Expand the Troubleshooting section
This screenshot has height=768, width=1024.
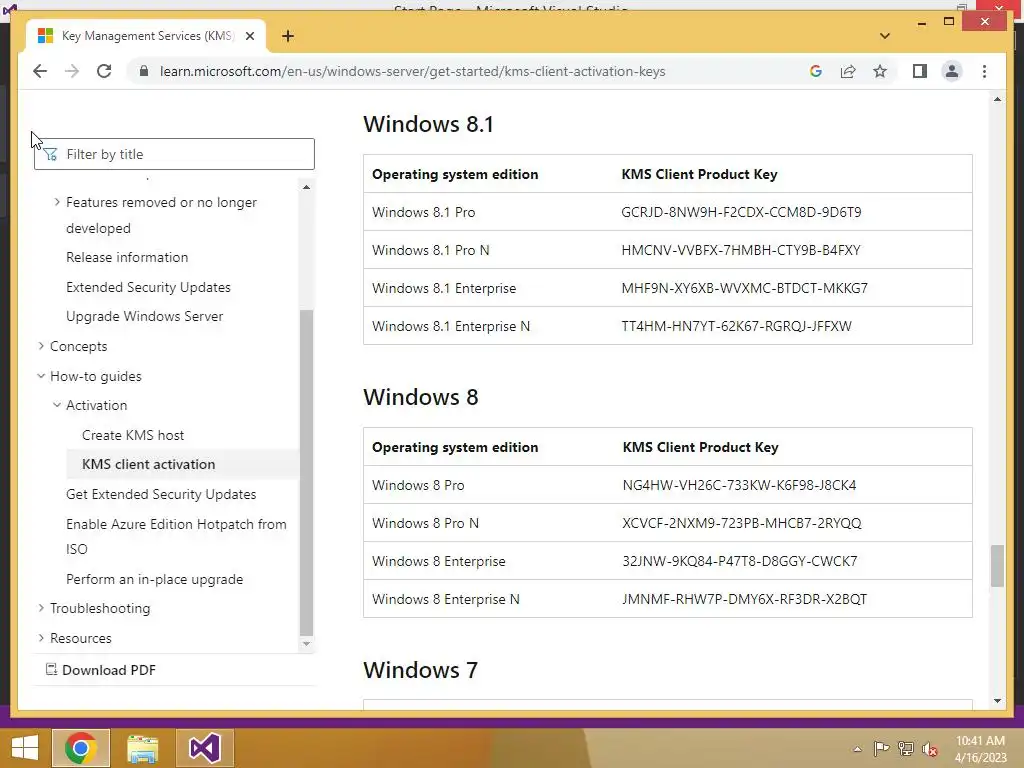[41, 608]
